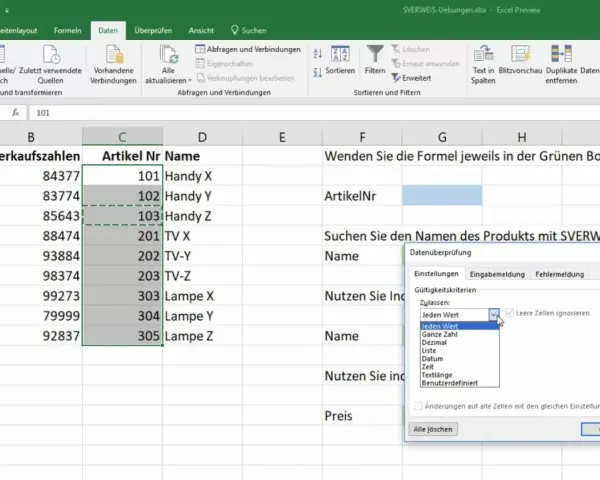Select the cell with 92837

(41, 336)
